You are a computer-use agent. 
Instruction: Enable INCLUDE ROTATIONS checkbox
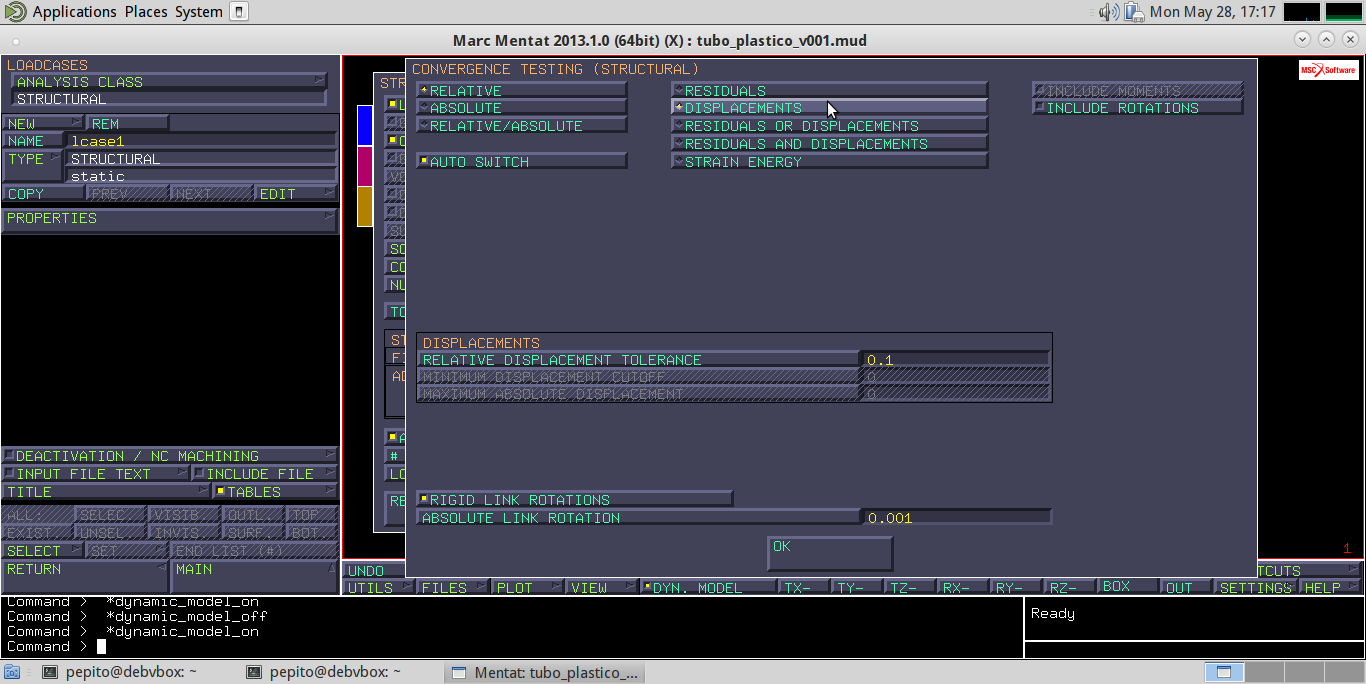(1138, 108)
